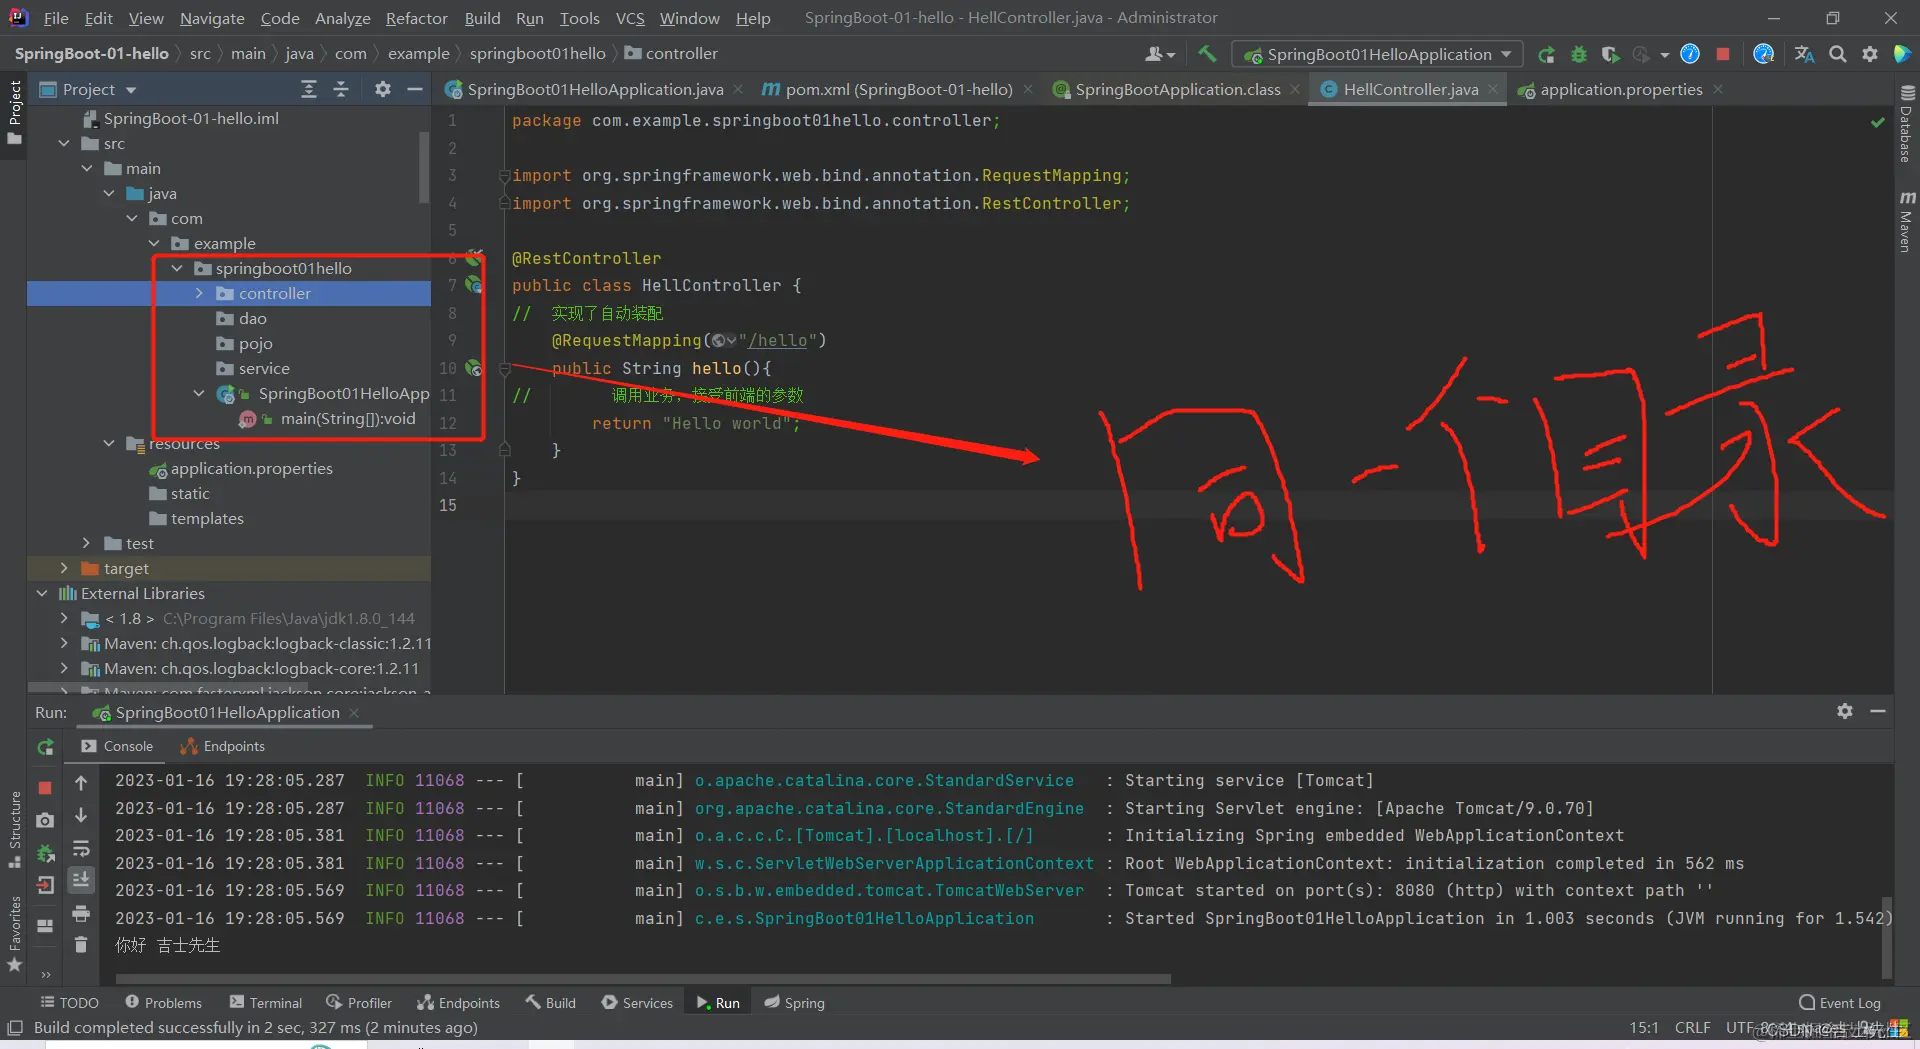
Task: Hide the Project tool window
Action: point(415,89)
